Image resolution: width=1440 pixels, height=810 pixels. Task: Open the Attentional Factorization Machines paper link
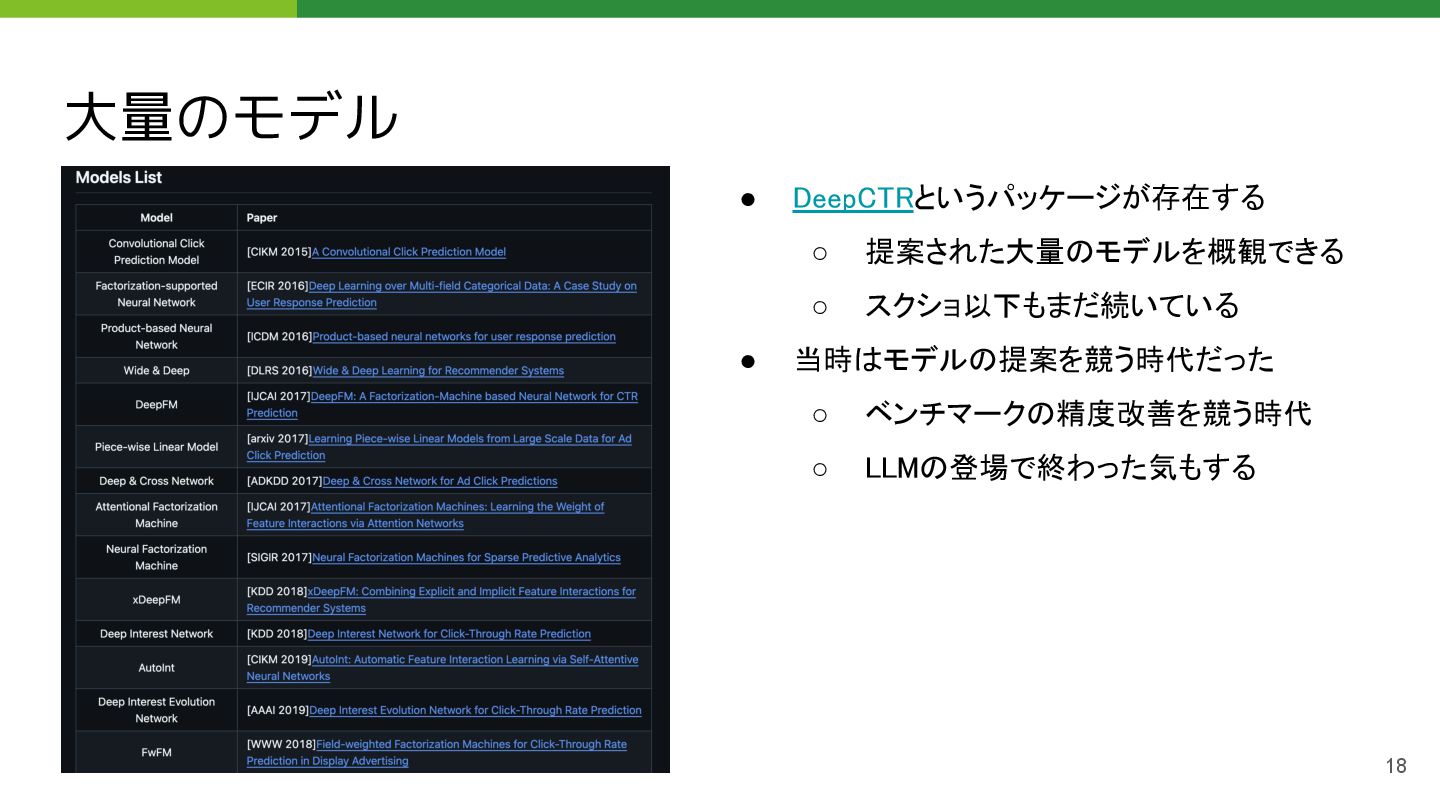426,515
